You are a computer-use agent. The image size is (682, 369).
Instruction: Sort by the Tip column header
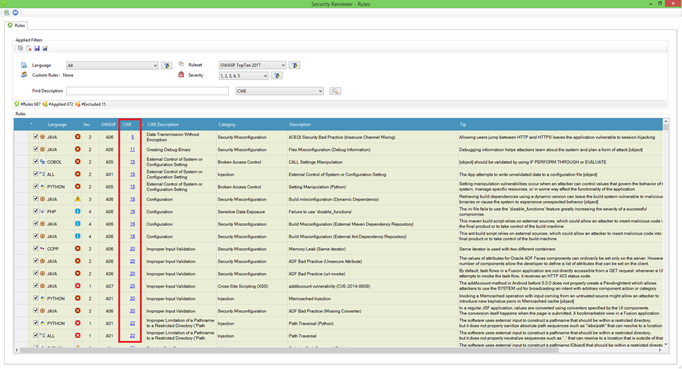point(463,124)
